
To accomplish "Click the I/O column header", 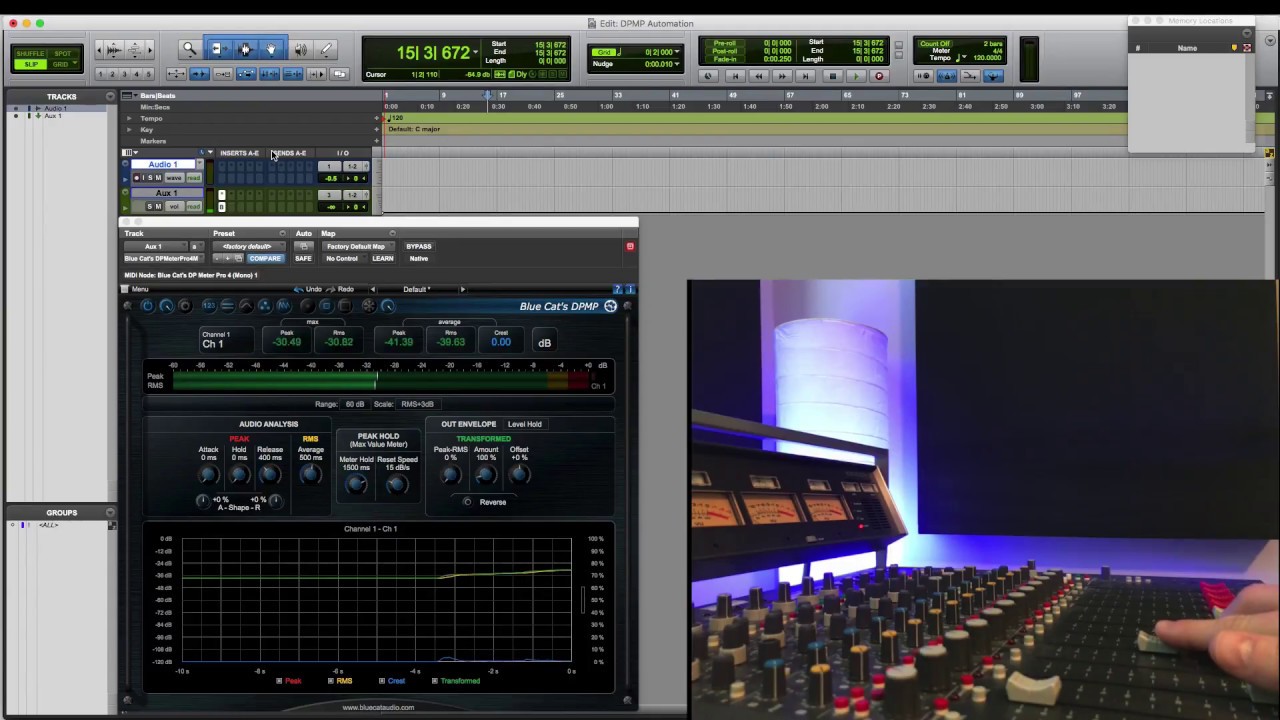I will coord(343,153).
